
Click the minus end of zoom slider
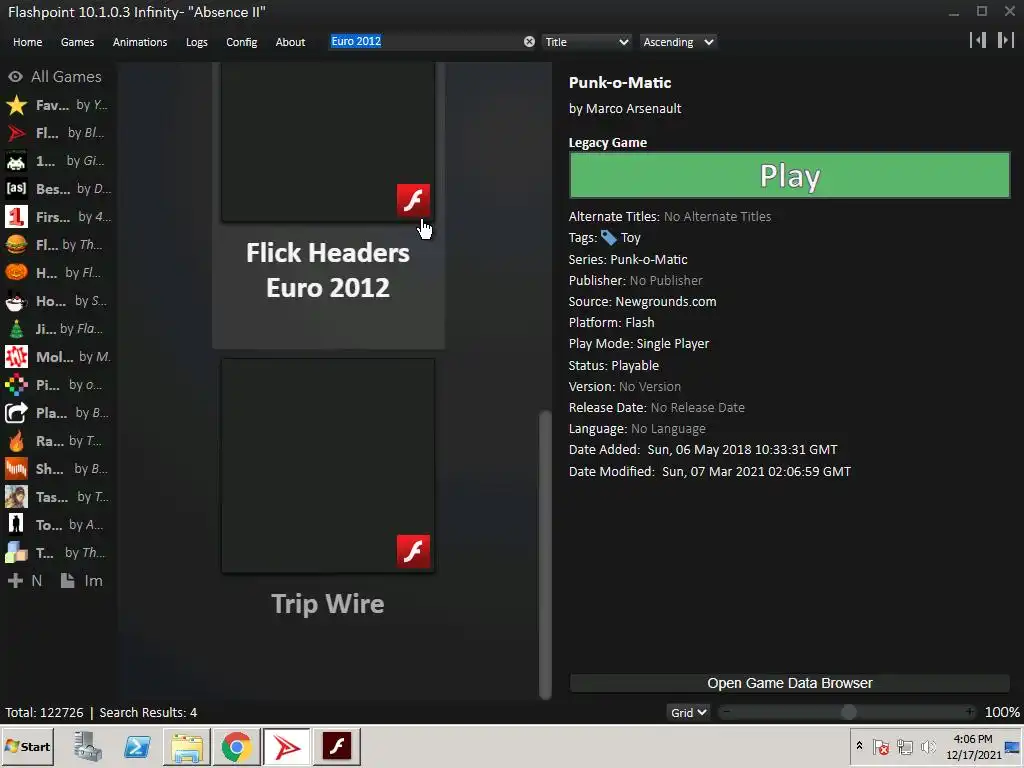pyautogui.click(x=727, y=712)
